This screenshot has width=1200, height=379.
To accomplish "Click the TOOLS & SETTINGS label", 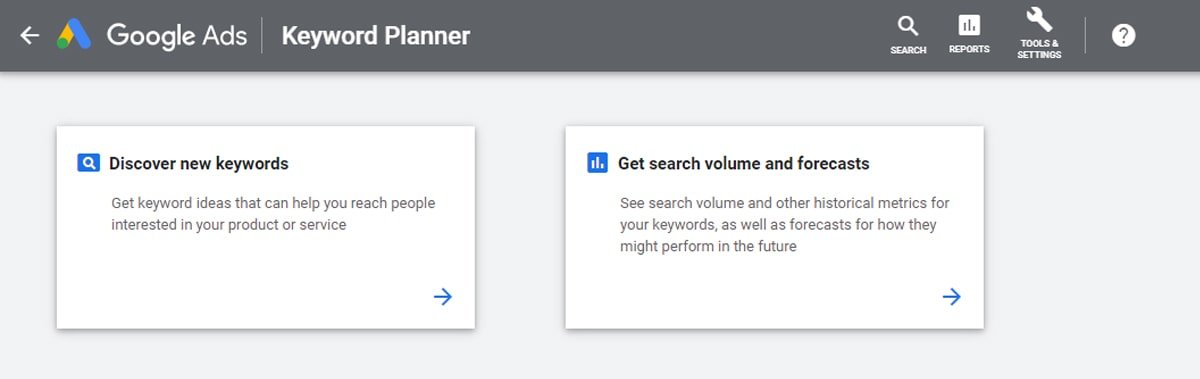I will pyautogui.click(x=1039, y=49).
